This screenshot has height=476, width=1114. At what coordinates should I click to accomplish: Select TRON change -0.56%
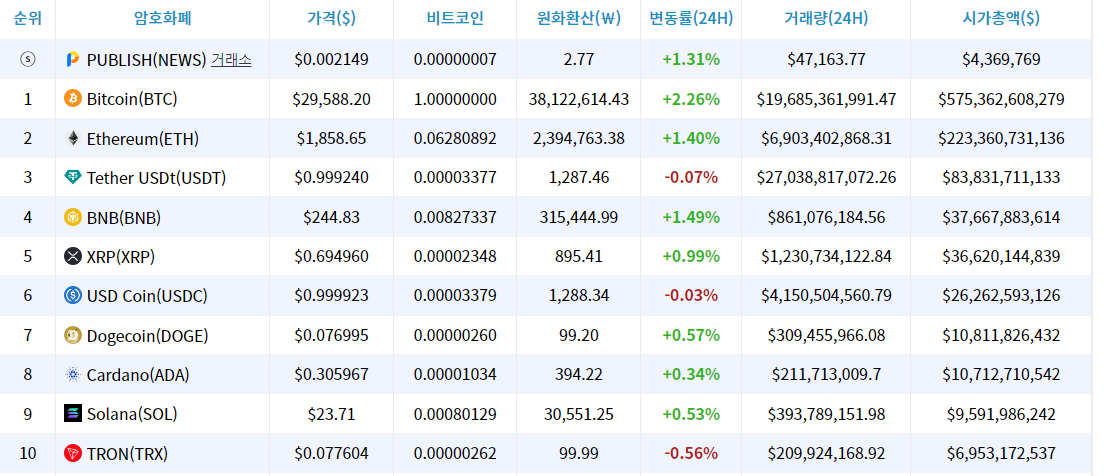tap(691, 453)
